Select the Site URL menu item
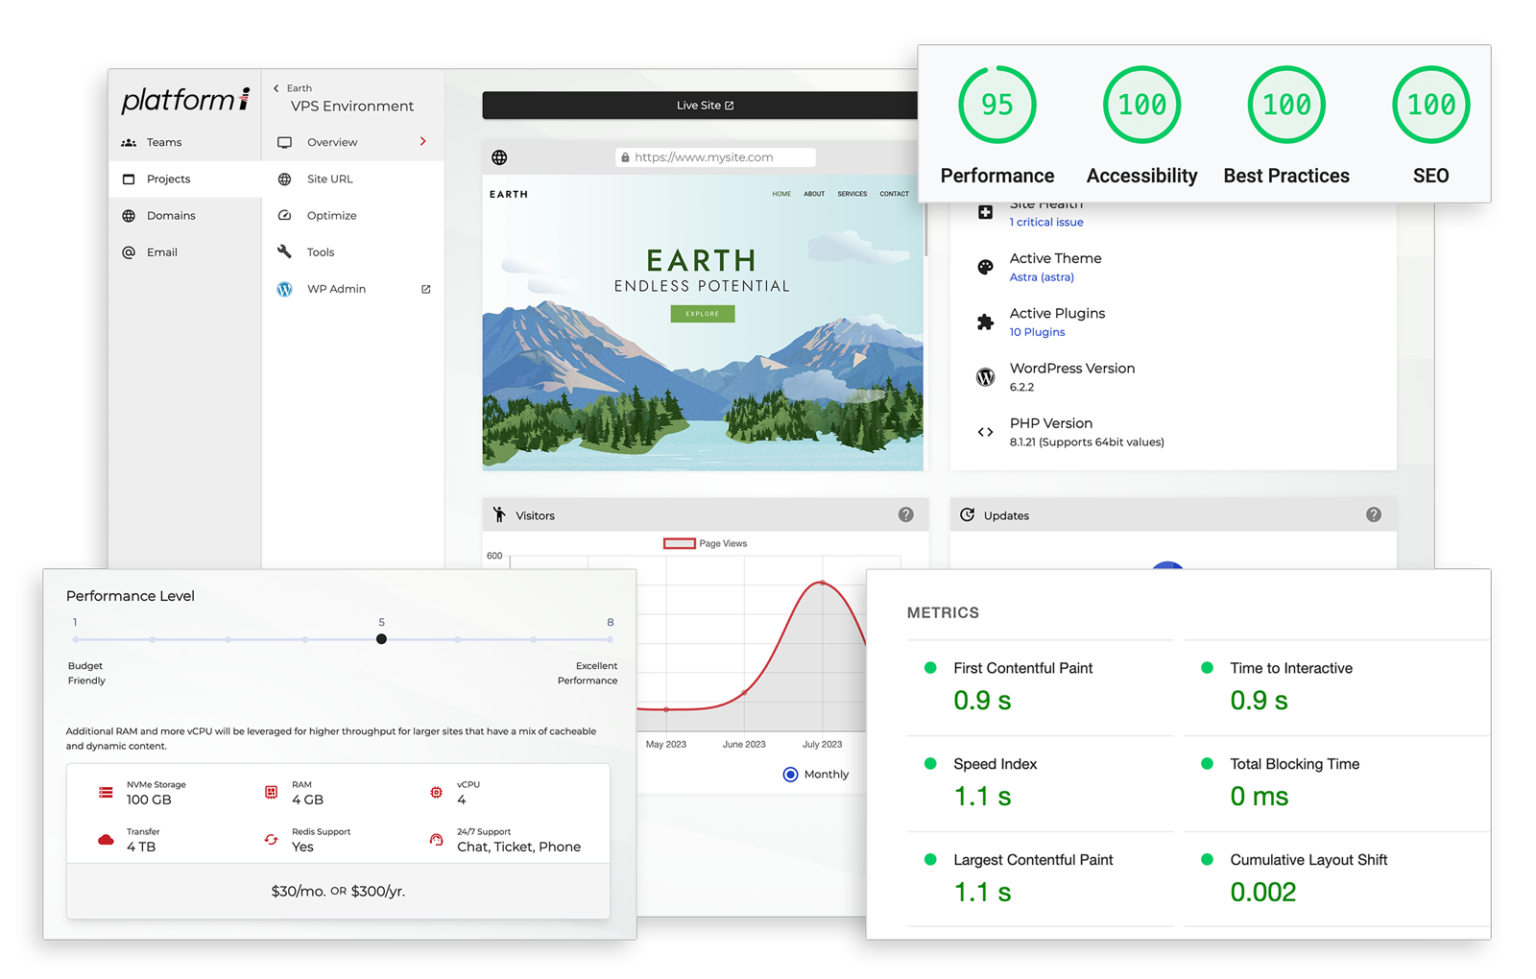 pos(329,179)
